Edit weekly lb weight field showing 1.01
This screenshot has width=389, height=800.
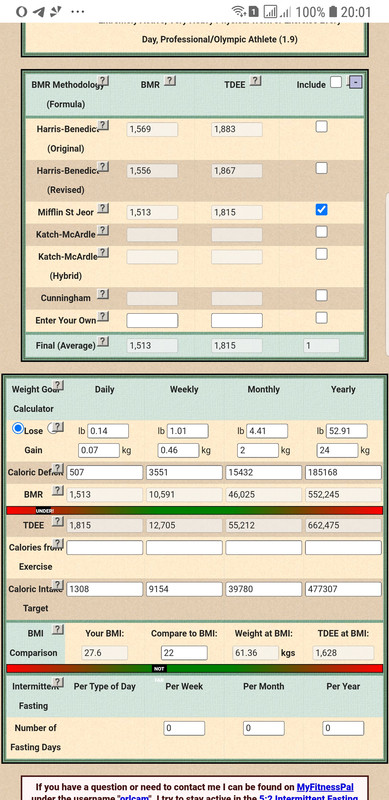[x=187, y=431]
